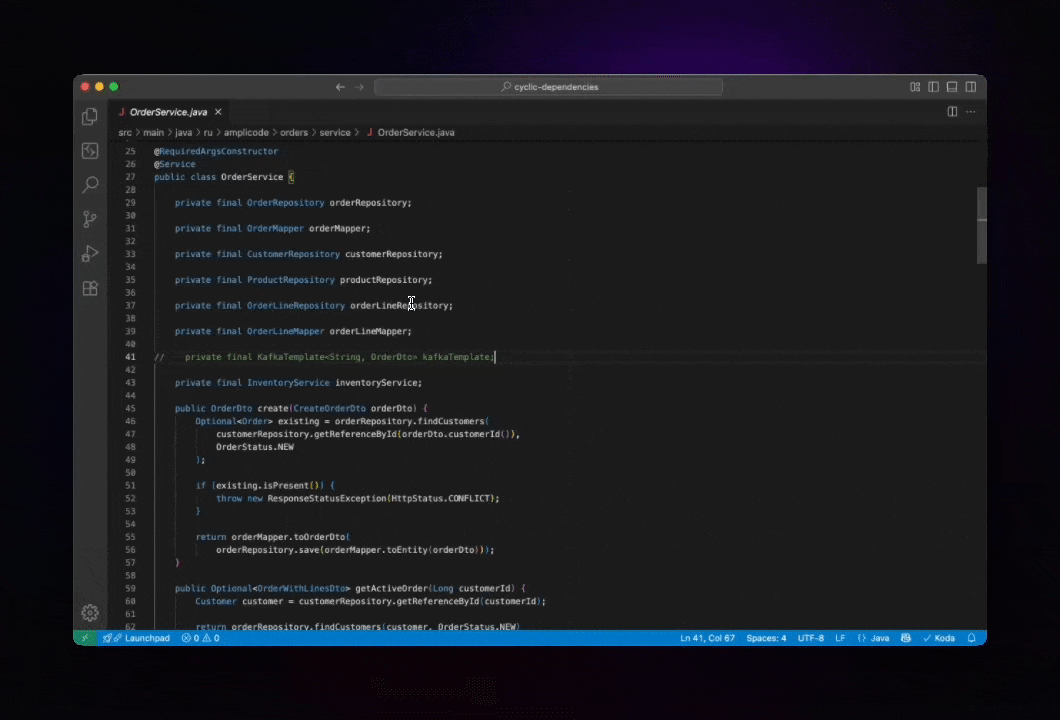Click the Customize Layout icon

pyautogui.click(x=915, y=87)
